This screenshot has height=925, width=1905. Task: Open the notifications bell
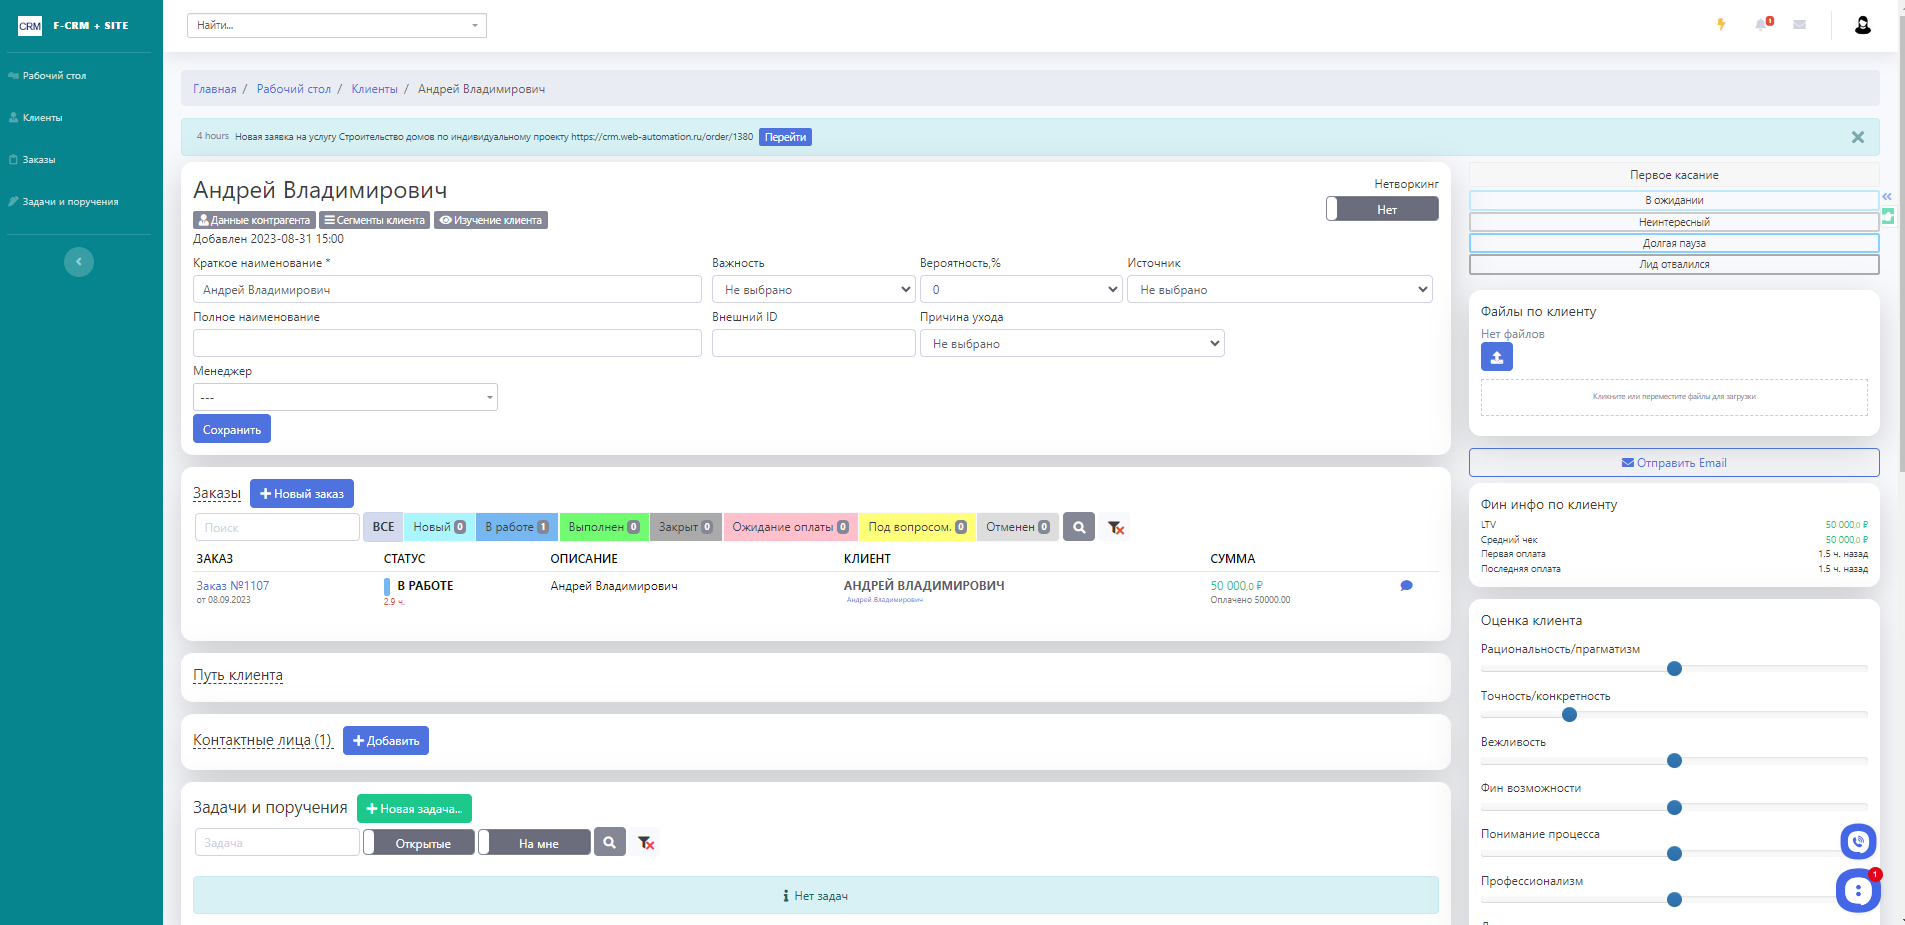pyautogui.click(x=1761, y=25)
